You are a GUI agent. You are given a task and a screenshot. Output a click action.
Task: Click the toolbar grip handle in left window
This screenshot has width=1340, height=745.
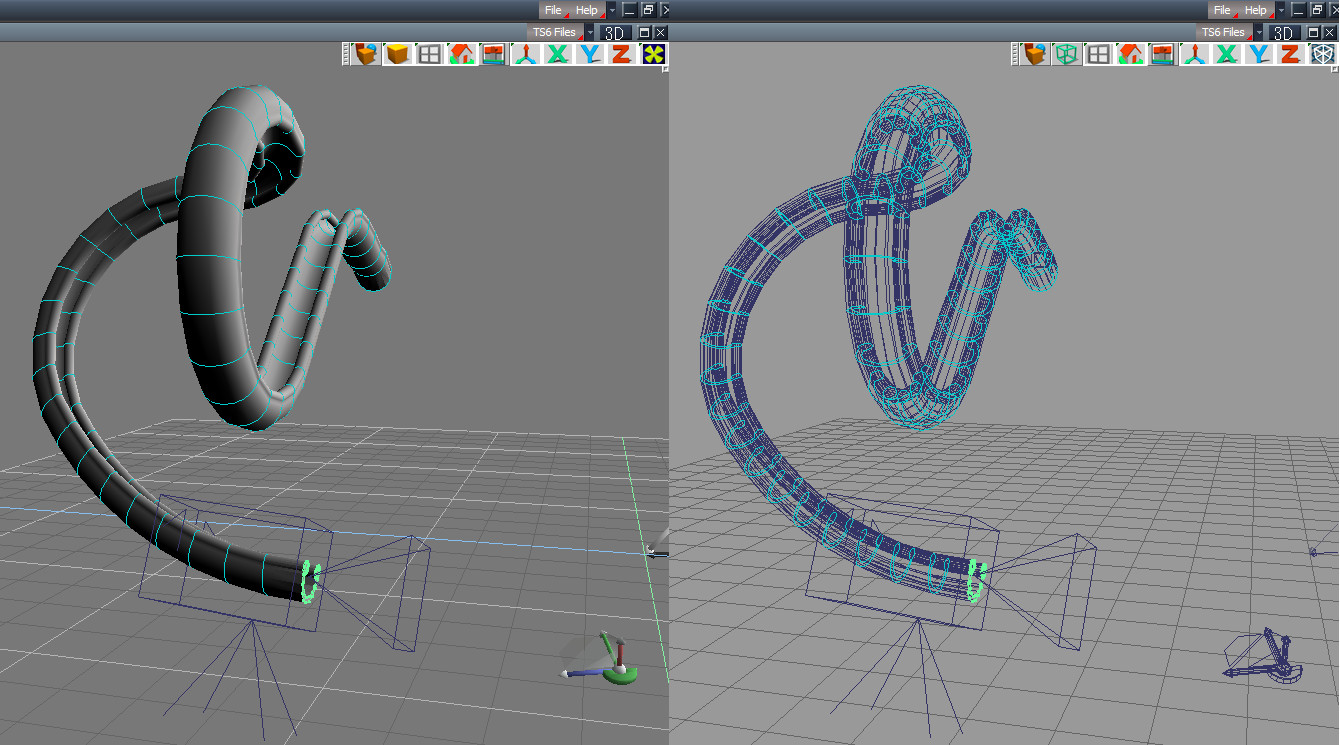(346, 54)
